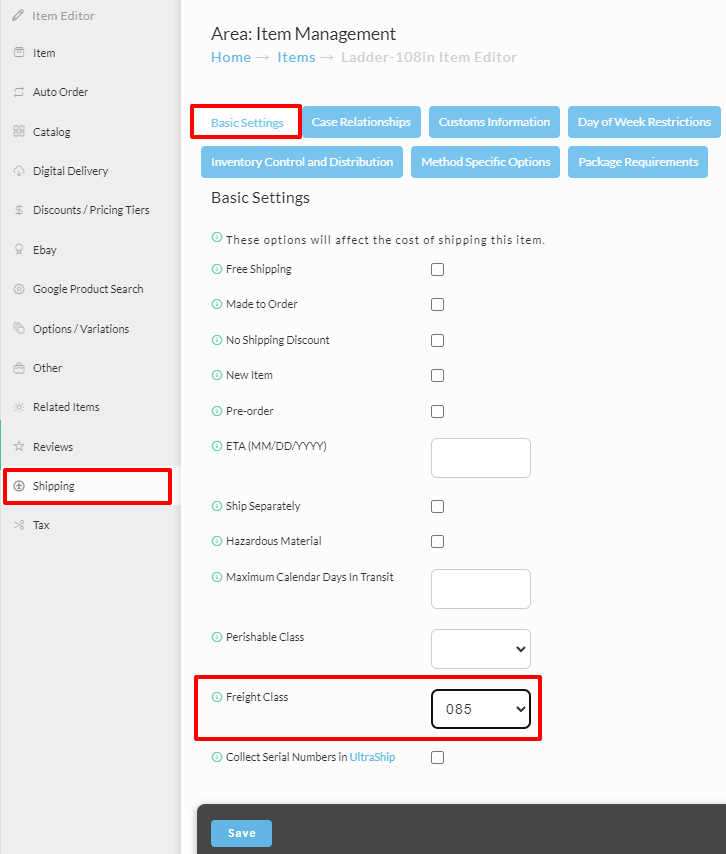Click the ETA date input field

pos(481,458)
